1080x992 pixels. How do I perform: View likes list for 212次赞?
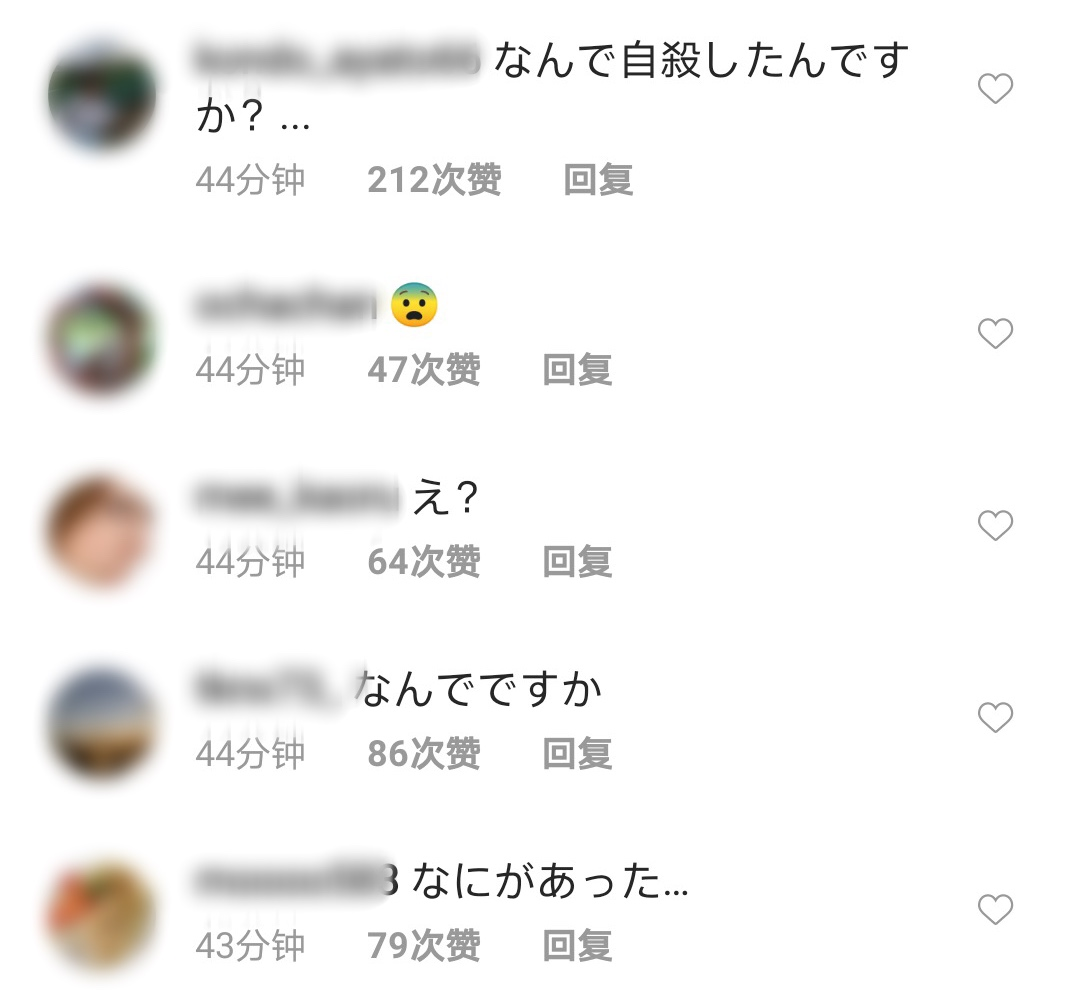pos(435,180)
